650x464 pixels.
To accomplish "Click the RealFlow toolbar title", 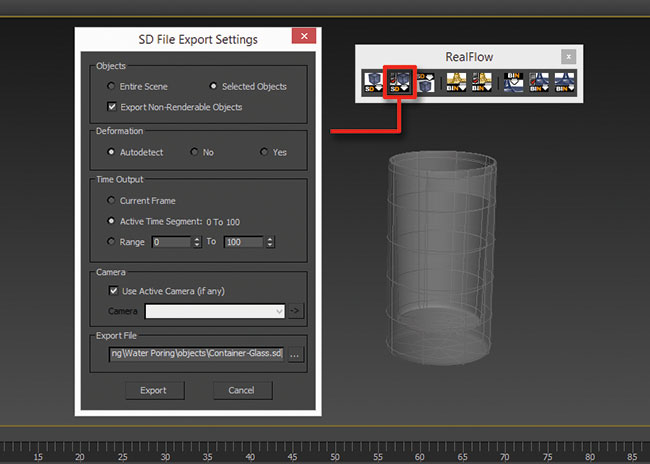I will coord(469,57).
